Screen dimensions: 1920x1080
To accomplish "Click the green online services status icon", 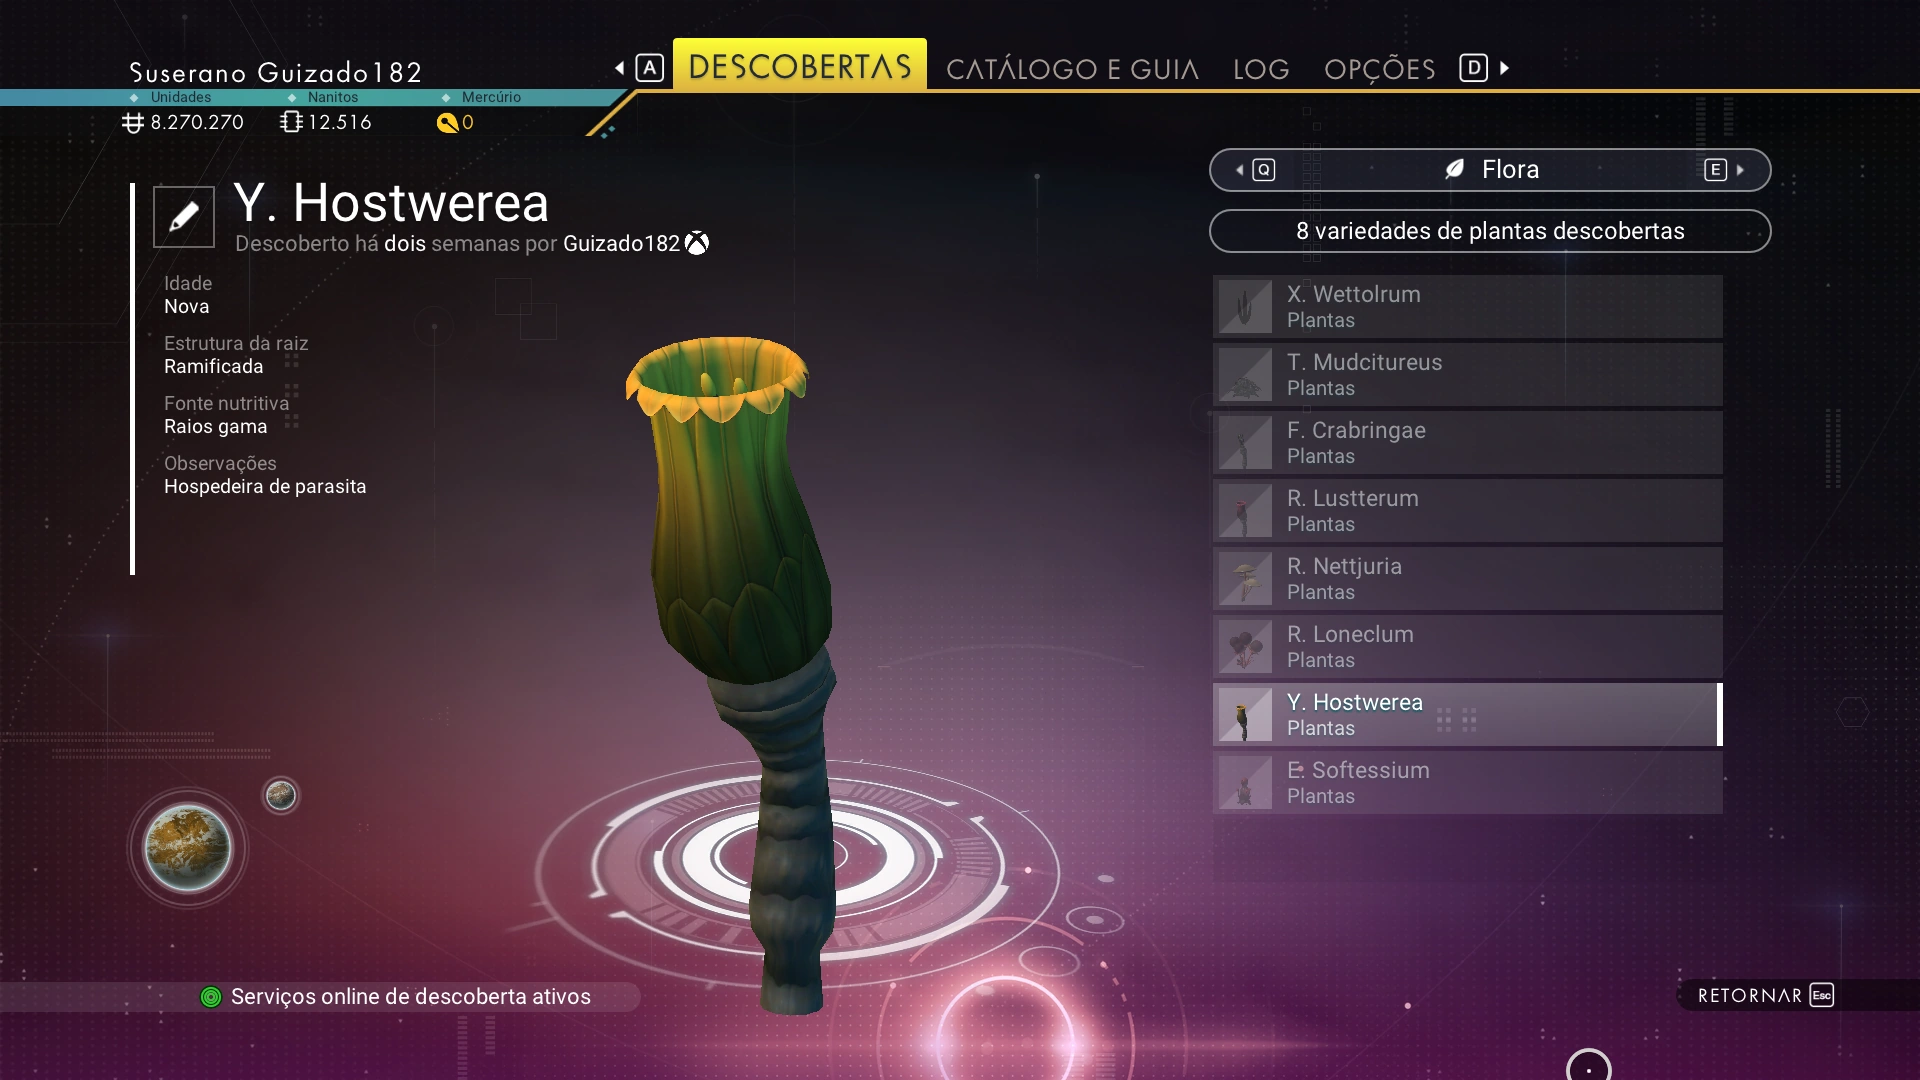I will [211, 996].
